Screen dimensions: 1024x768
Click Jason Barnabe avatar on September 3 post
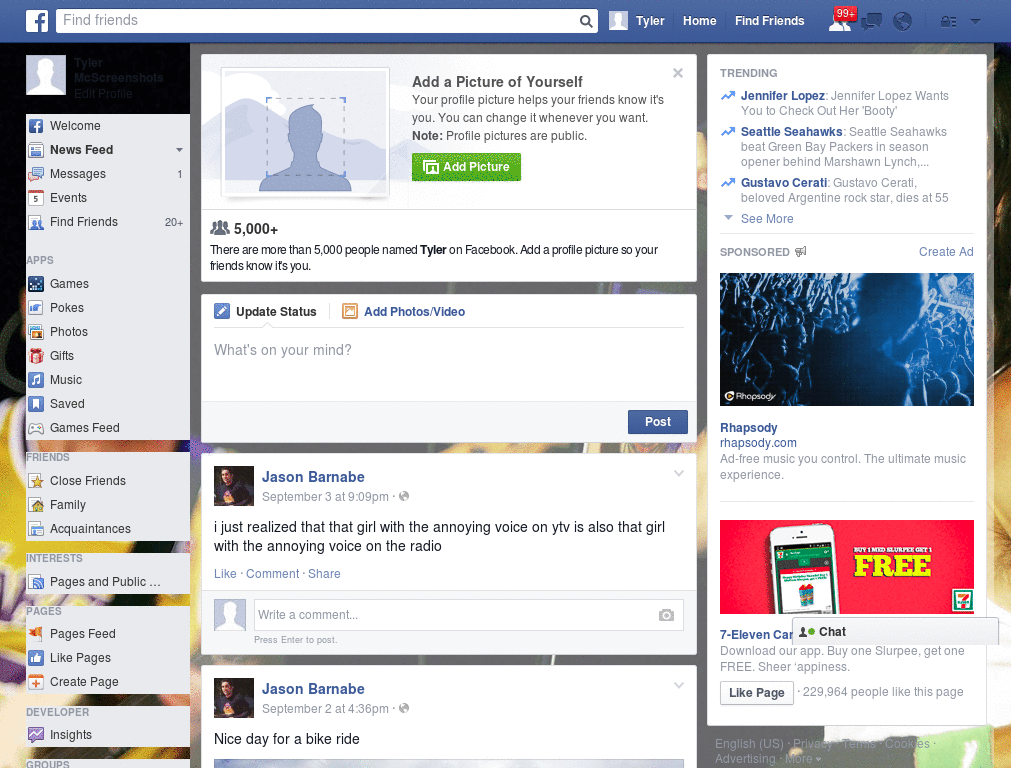coord(234,486)
